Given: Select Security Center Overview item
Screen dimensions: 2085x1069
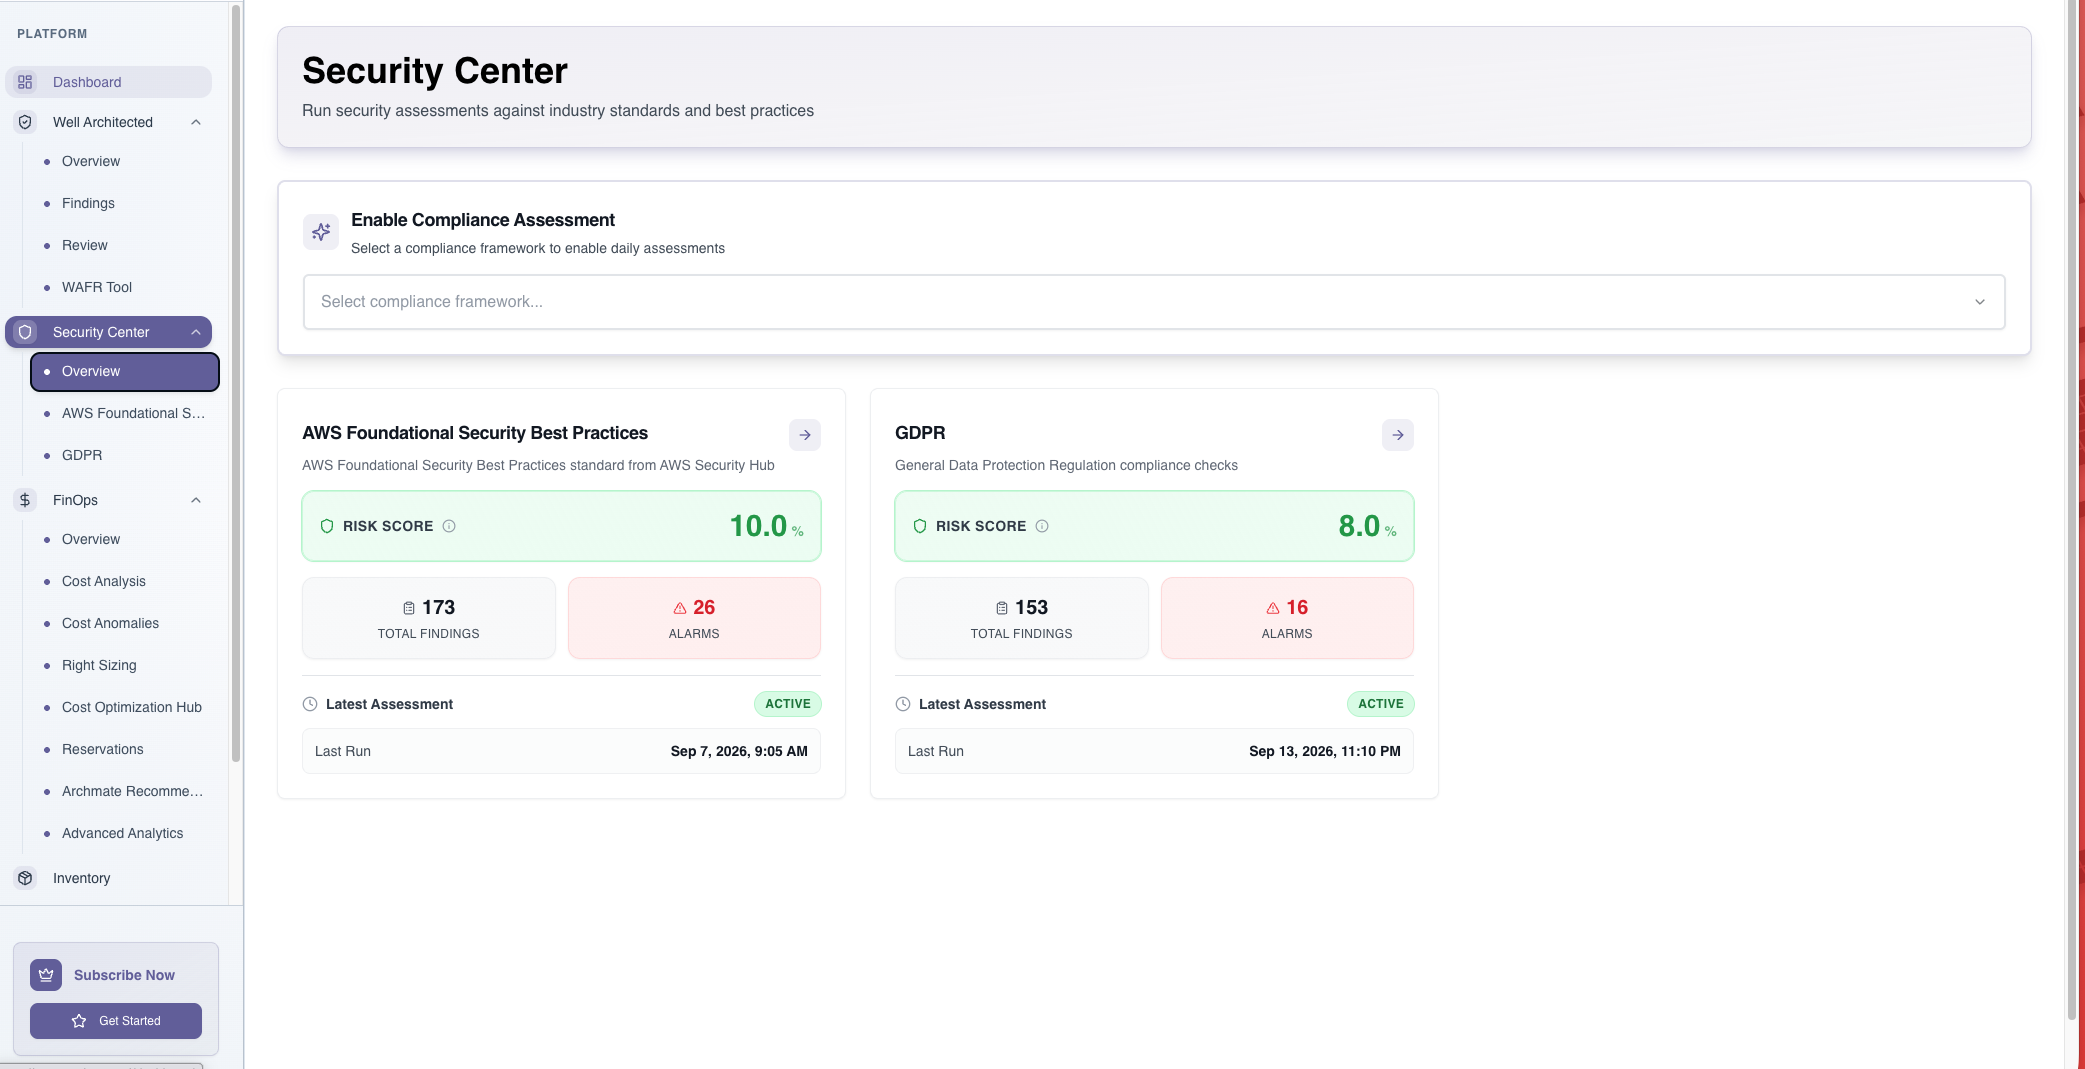Looking at the screenshot, I should tap(125, 371).
